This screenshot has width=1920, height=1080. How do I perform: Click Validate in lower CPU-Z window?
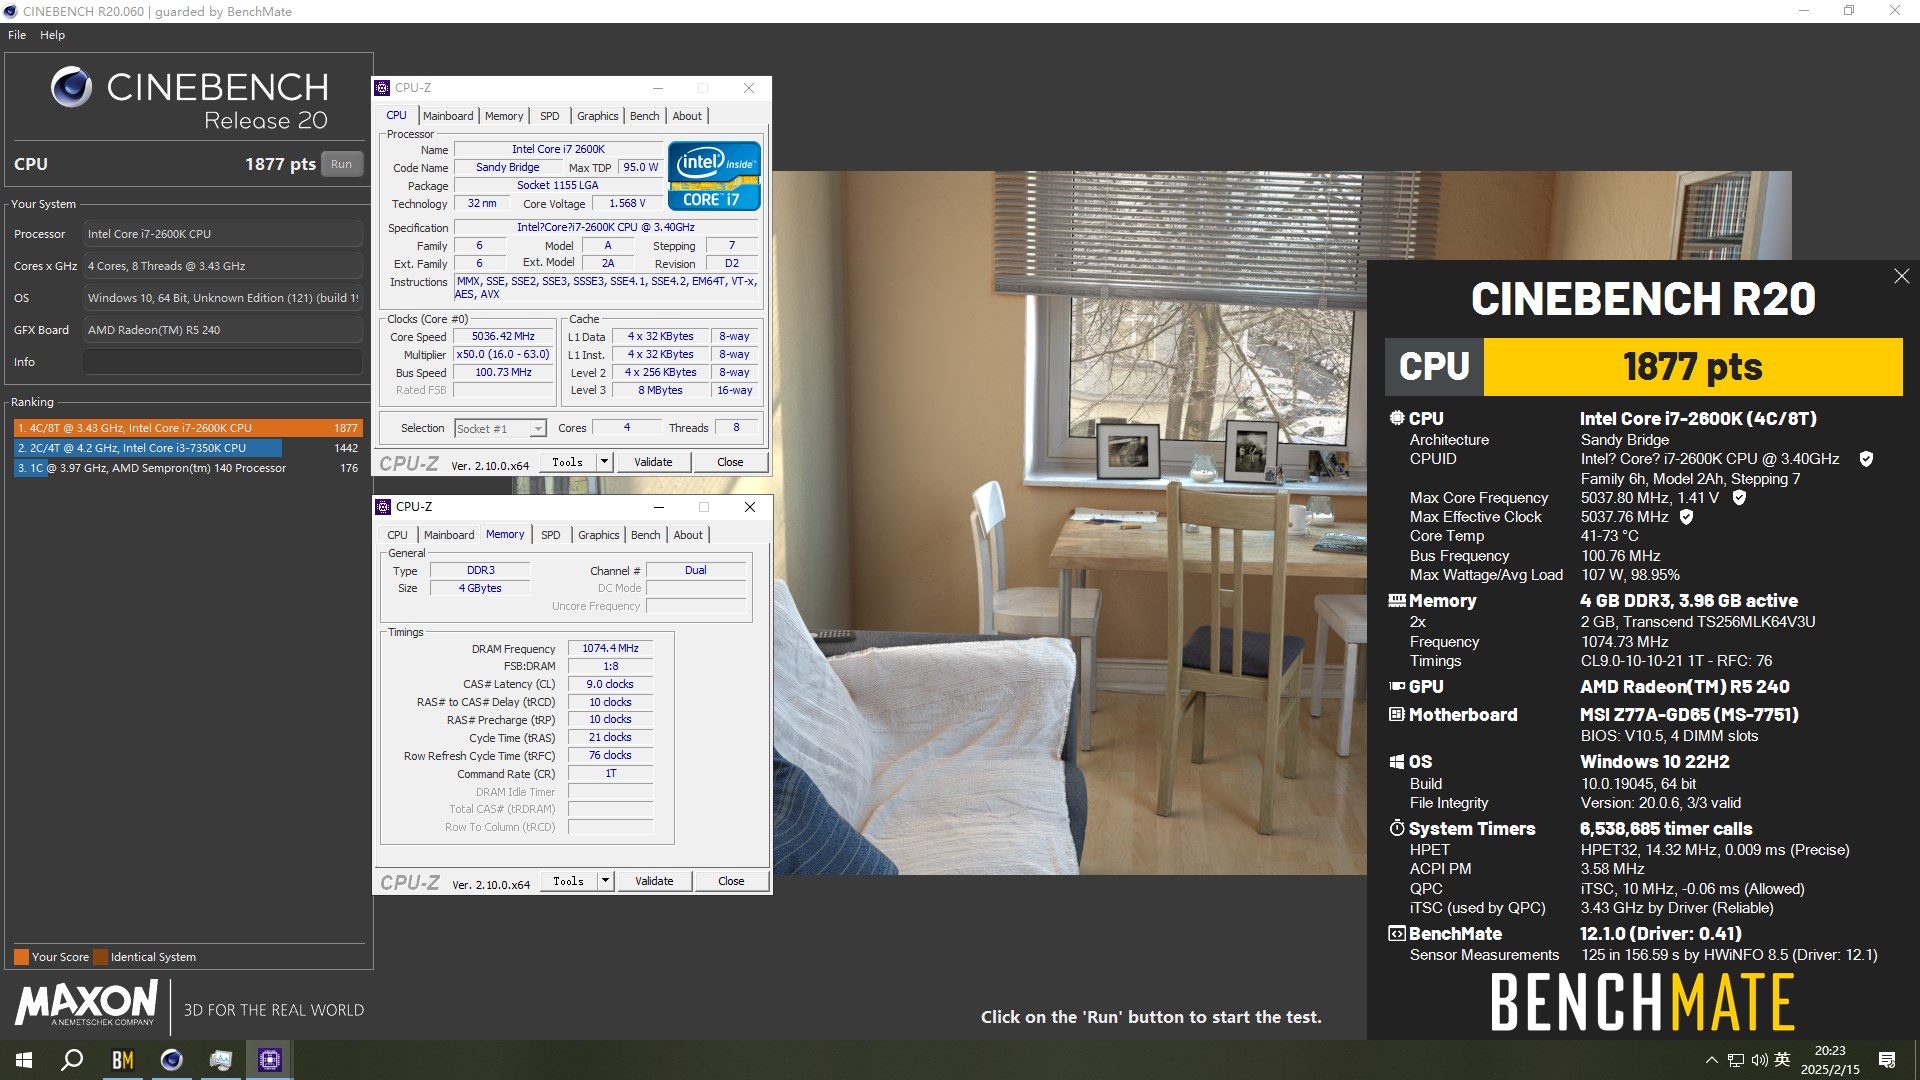pos(654,881)
